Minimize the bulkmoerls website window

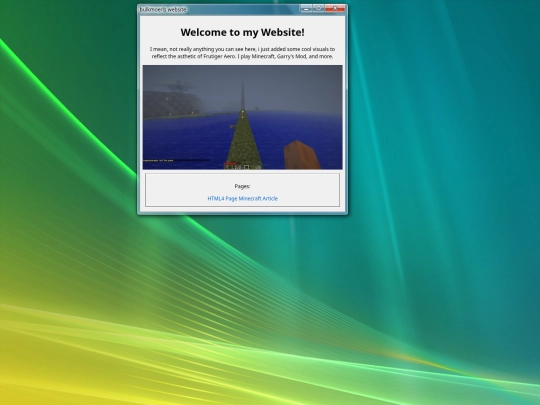tap(305, 9)
